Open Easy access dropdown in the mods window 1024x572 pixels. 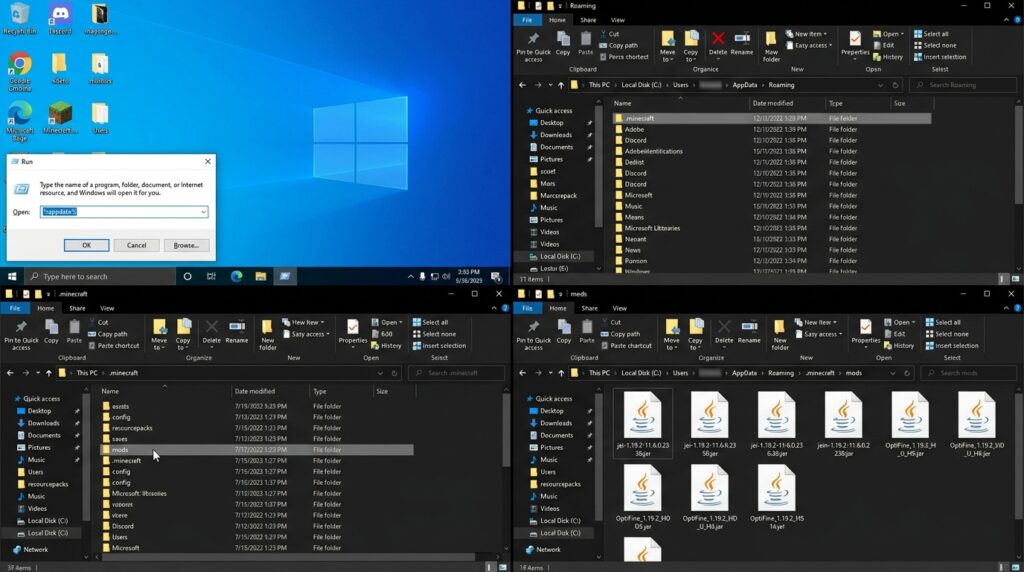(x=818, y=334)
